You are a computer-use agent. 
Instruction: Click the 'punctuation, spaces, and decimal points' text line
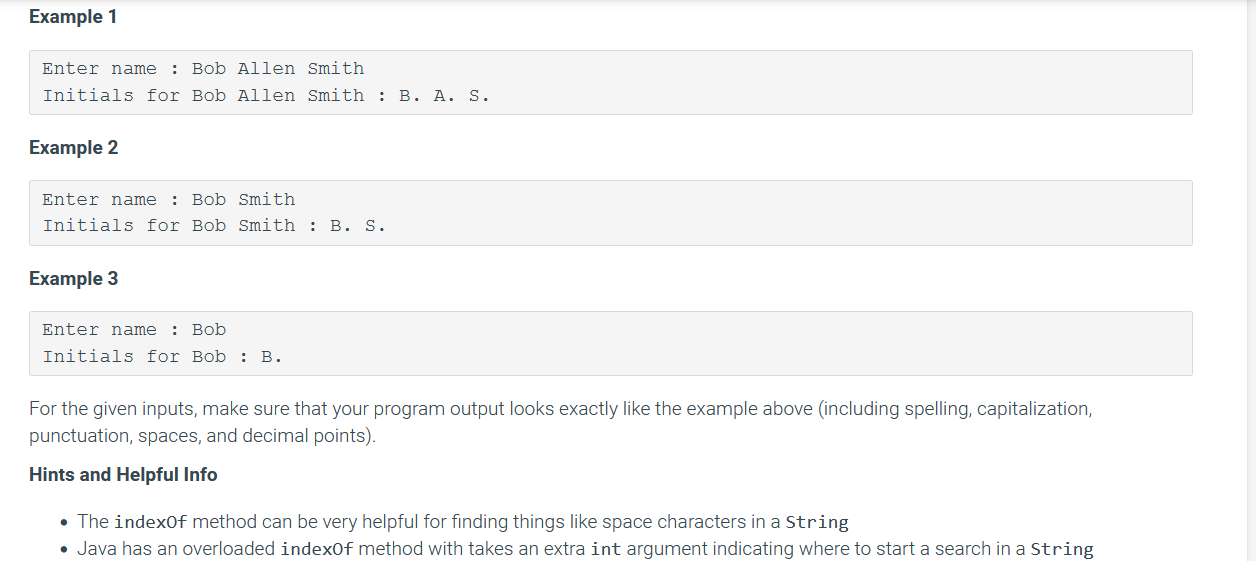tap(203, 436)
